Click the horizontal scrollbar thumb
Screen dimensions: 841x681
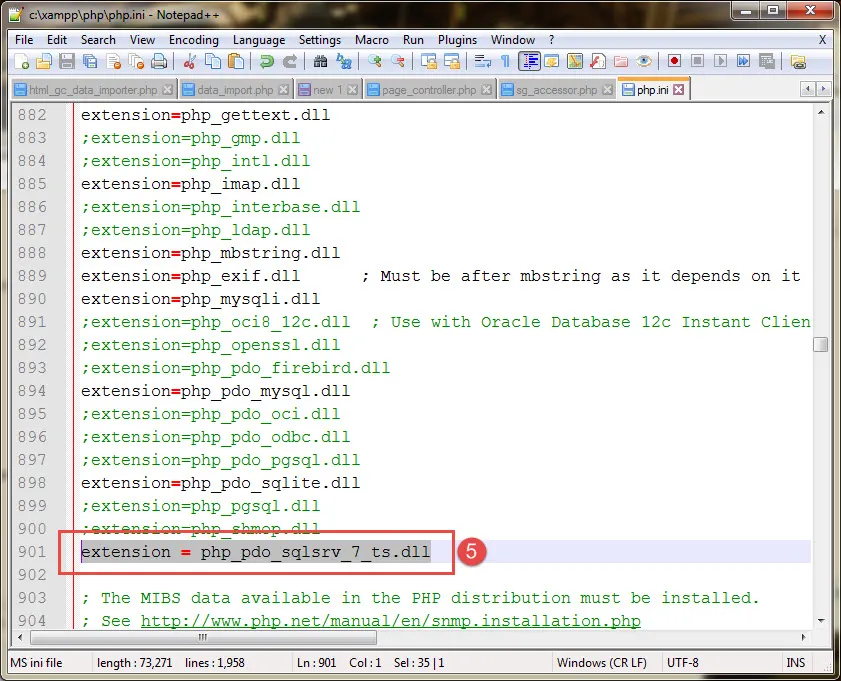click(204, 638)
